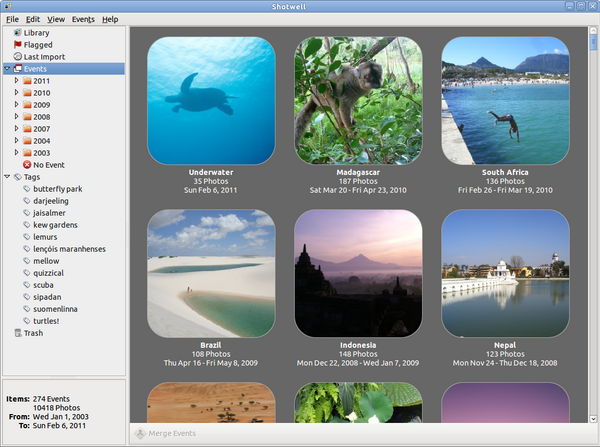Open the Madagascar event thumbnail

coord(358,101)
